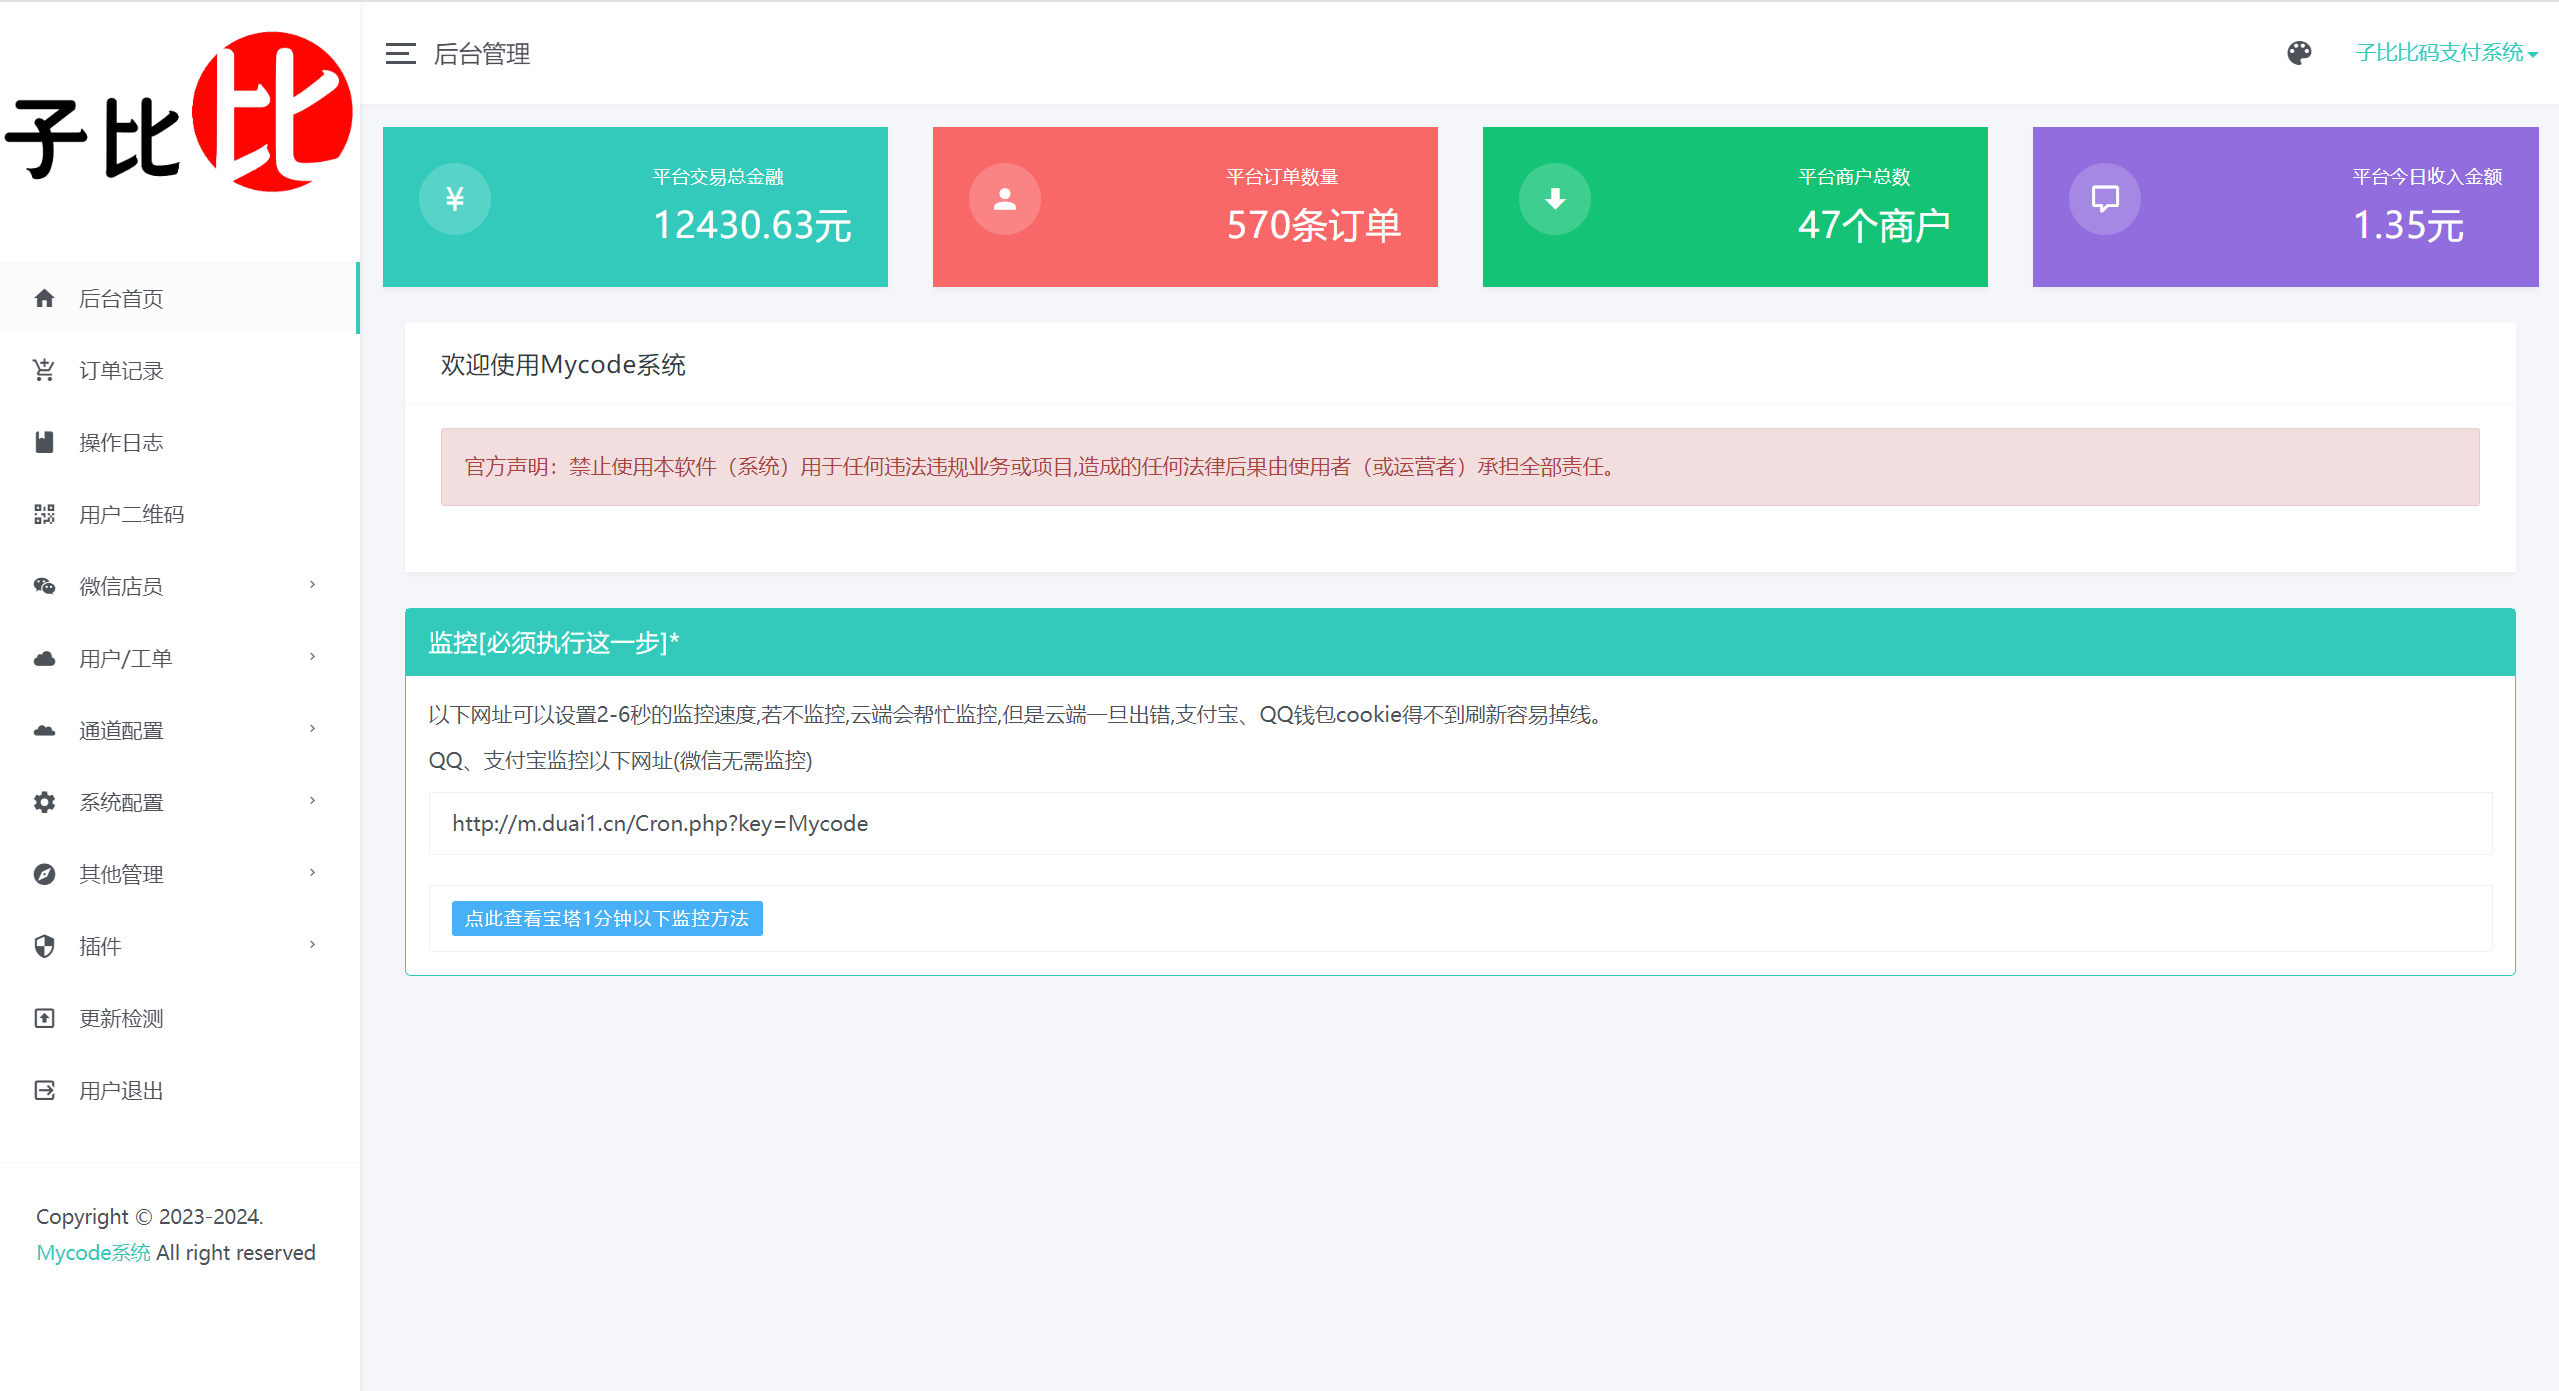Click the 后台管理 header title
The width and height of the screenshot is (2559, 1391).
(x=482, y=54)
